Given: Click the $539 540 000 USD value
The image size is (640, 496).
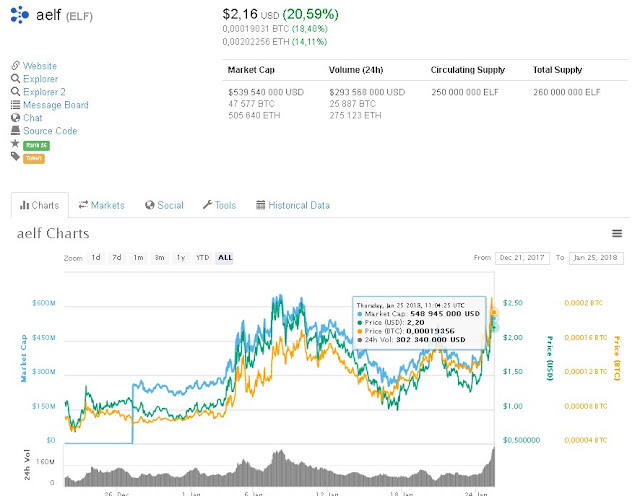Looking at the screenshot, I should [x=266, y=92].
